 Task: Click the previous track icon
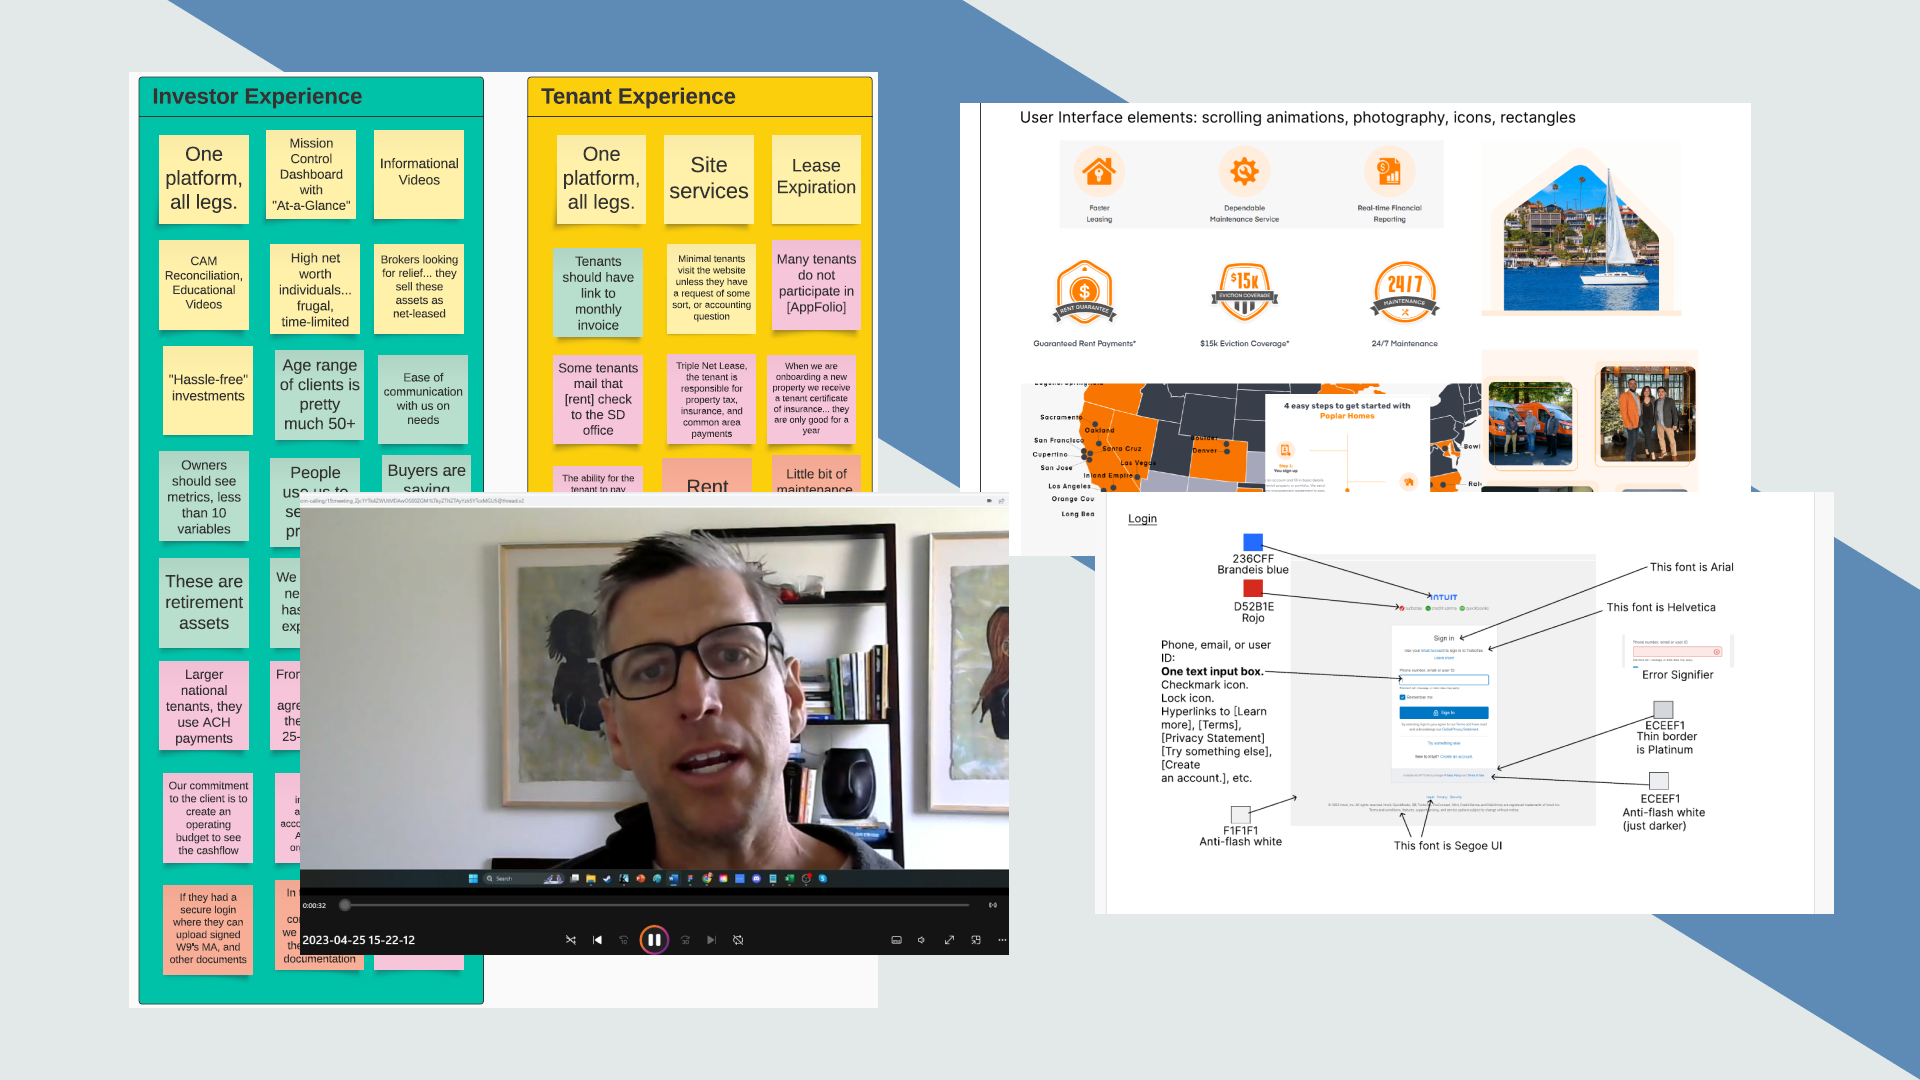pyautogui.click(x=598, y=940)
